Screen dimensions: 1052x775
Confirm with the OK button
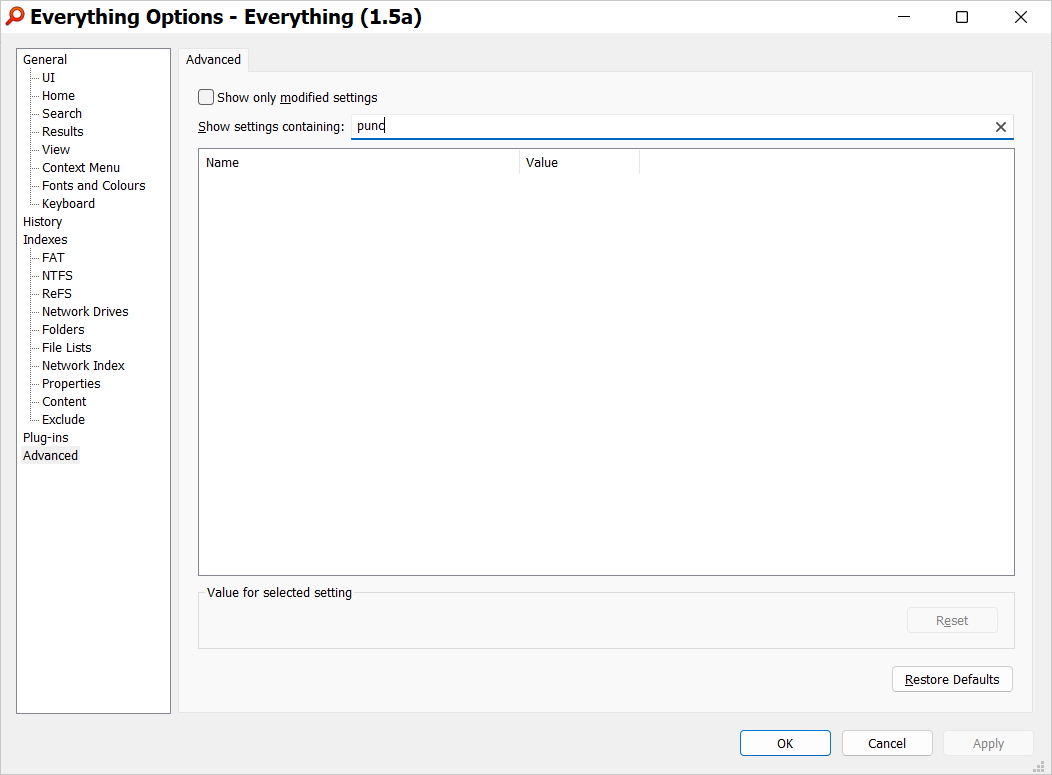tap(785, 743)
